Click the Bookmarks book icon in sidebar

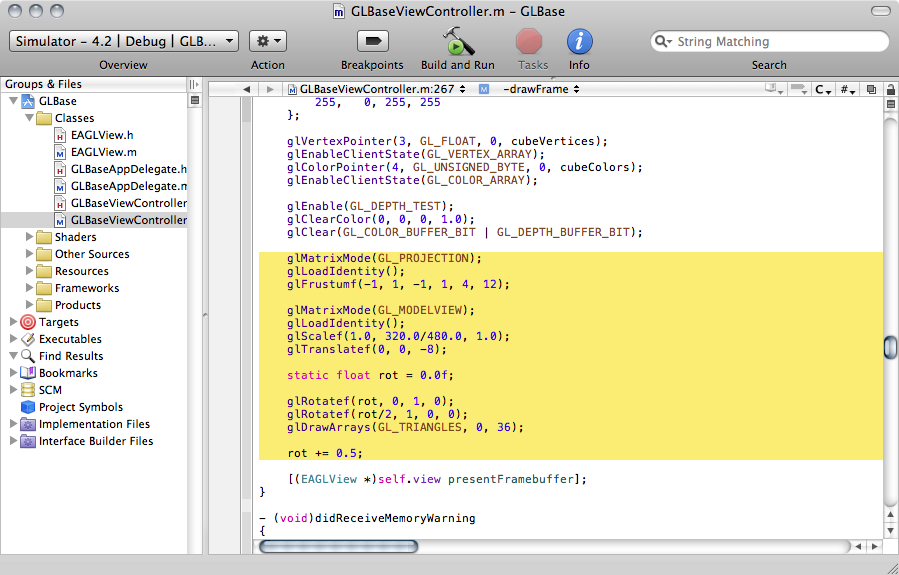pos(28,373)
